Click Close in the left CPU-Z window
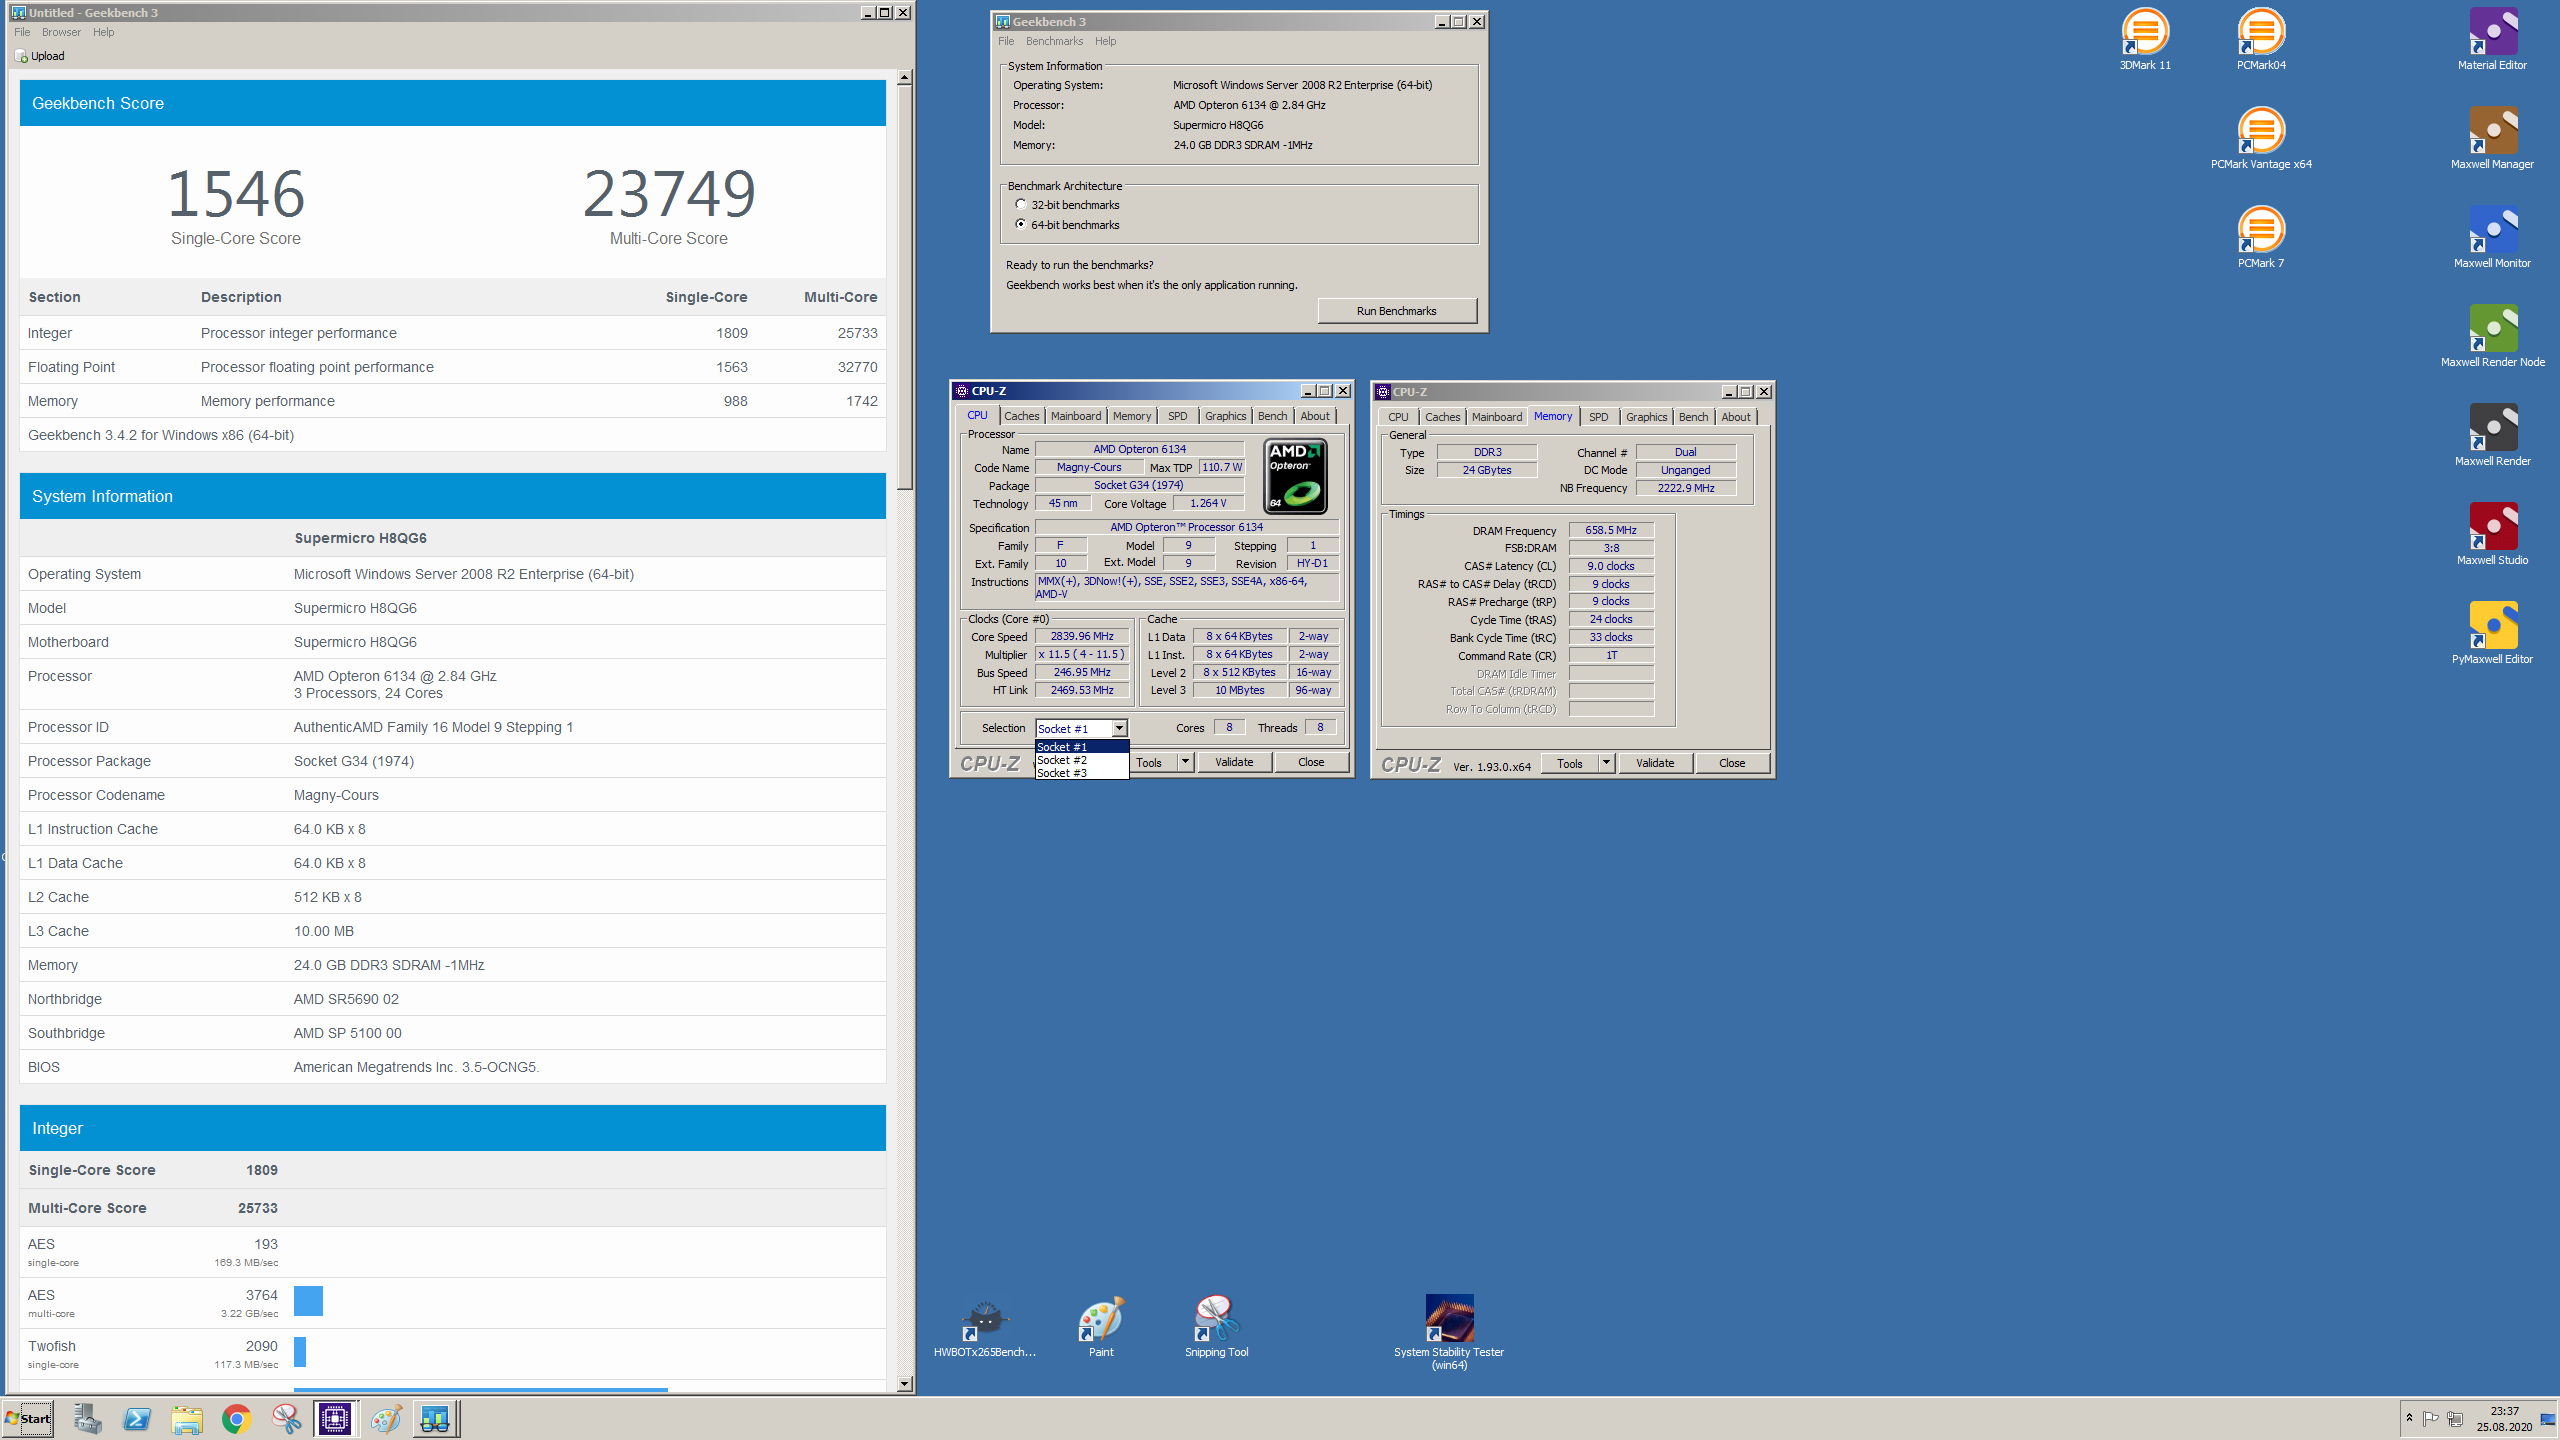 click(x=1310, y=762)
